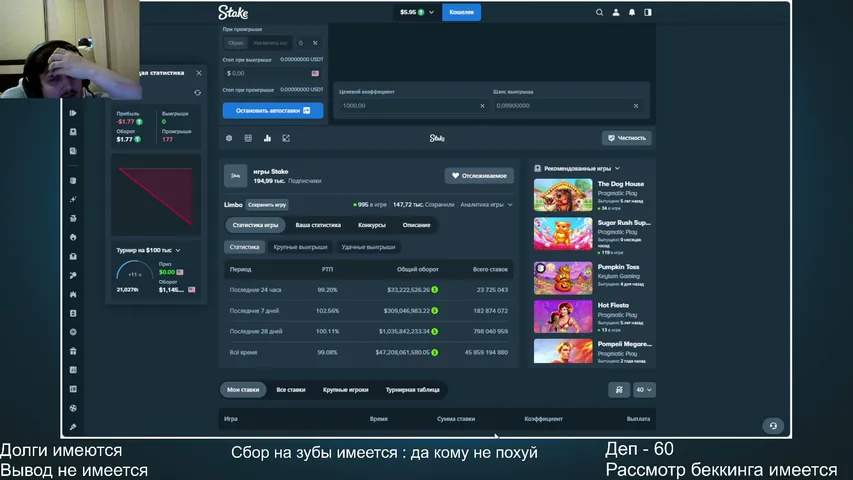The height and width of the screenshot is (480, 853).
Task: Open Pumpkin Toss game thumbnail
Action: tap(563, 278)
